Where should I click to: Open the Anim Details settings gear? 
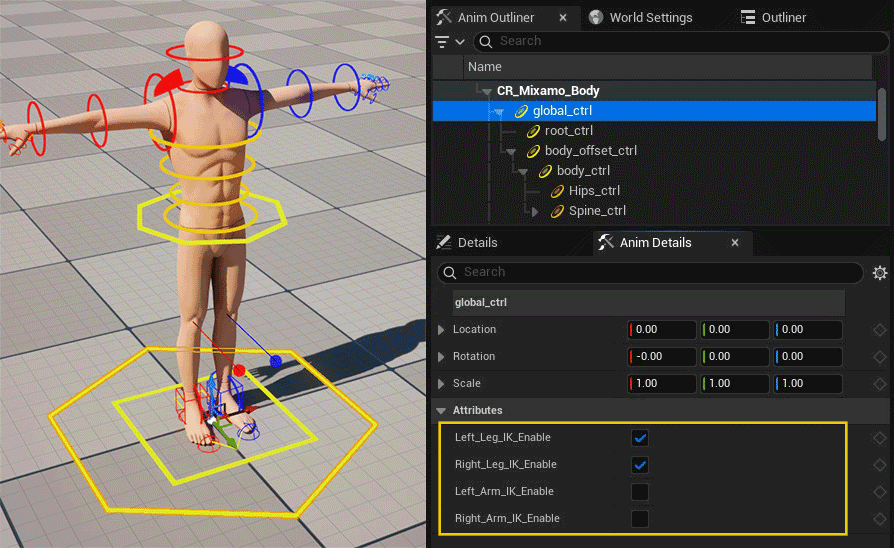[879, 273]
